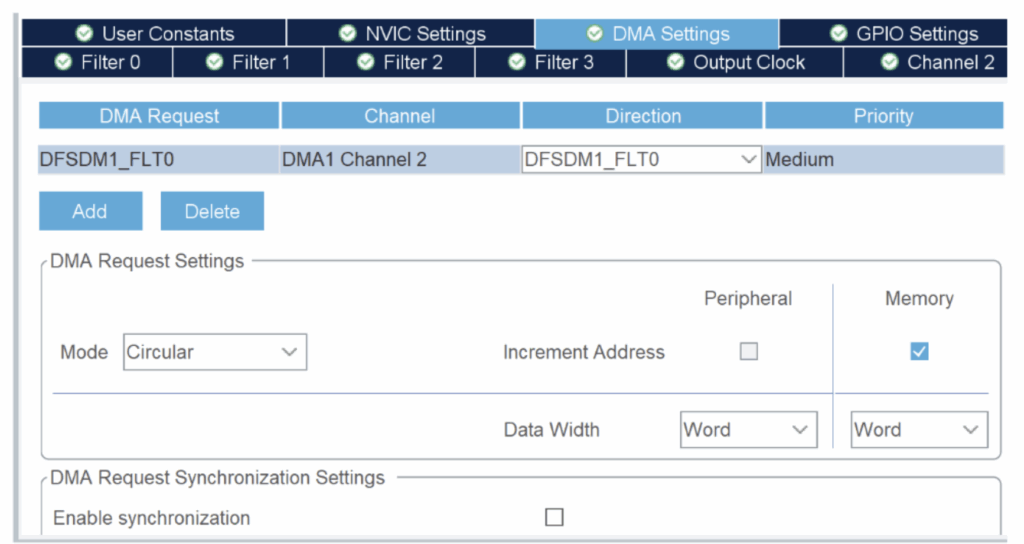Open the User Constants tab
Screen dimensions: 1024x544
click(154, 34)
